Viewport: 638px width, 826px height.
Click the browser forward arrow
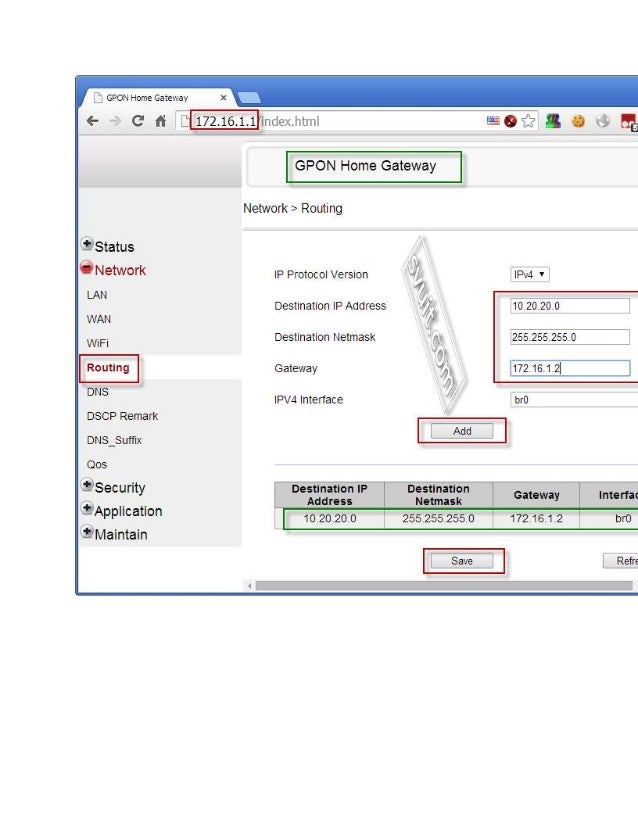coord(115,121)
